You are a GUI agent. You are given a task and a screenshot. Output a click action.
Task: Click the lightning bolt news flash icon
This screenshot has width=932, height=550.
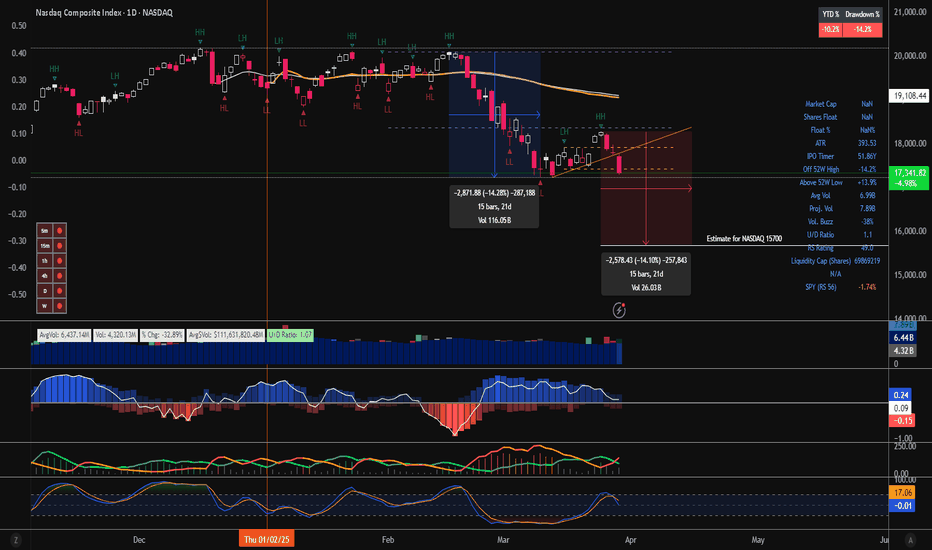(x=619, y=310)
